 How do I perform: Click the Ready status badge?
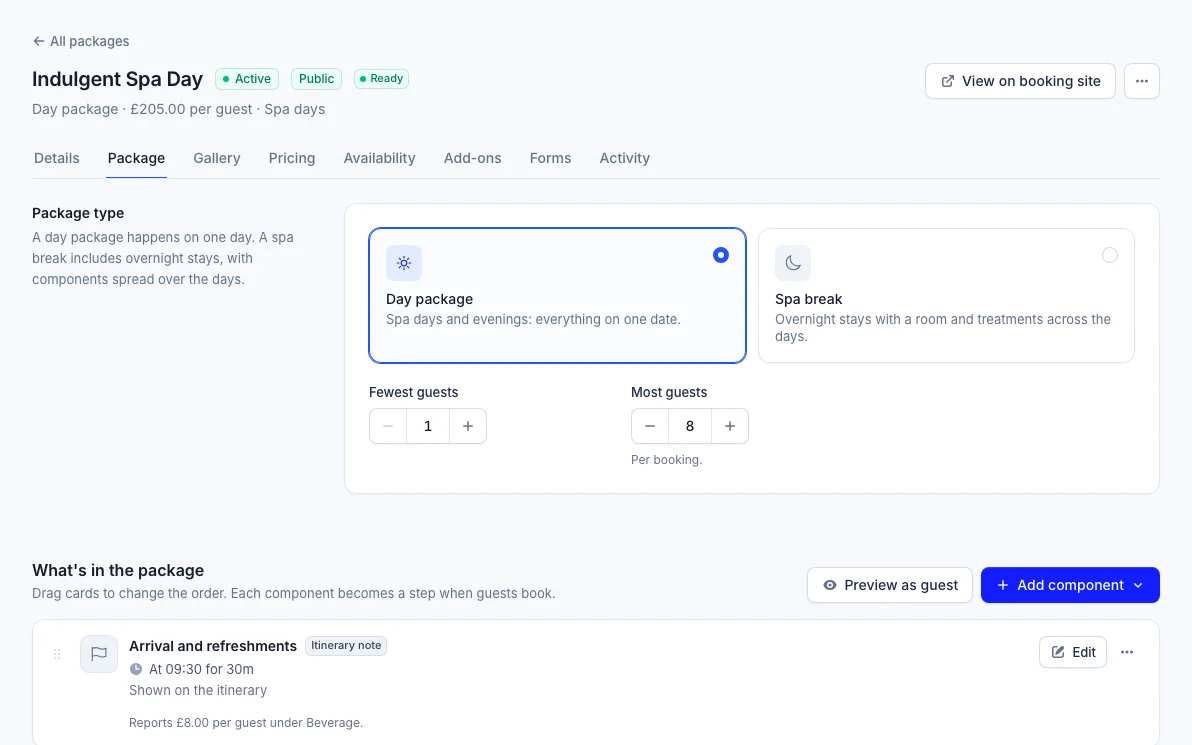382,79
